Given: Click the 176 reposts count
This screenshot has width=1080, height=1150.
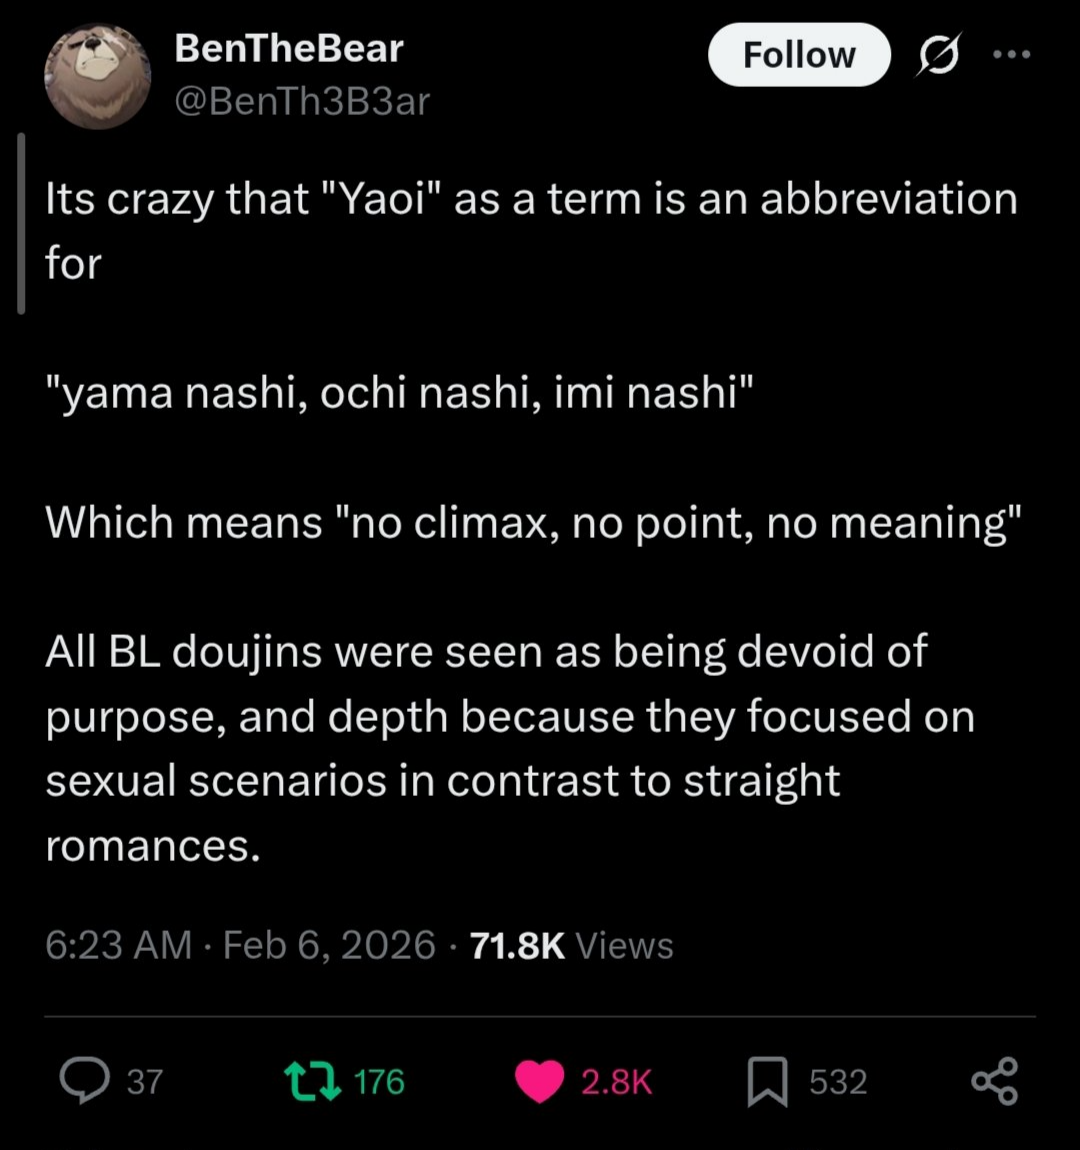Looking at the screenshot, I should [x=379, y=1082].
